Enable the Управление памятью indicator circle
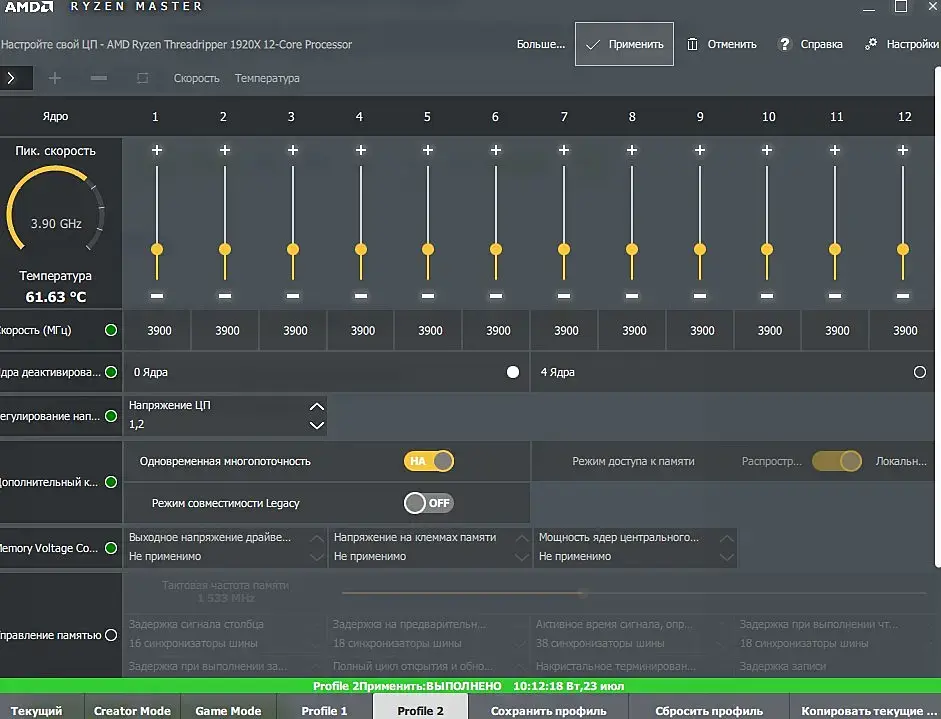This screenshot has width=941, height=719. click(x=111, y=635)
